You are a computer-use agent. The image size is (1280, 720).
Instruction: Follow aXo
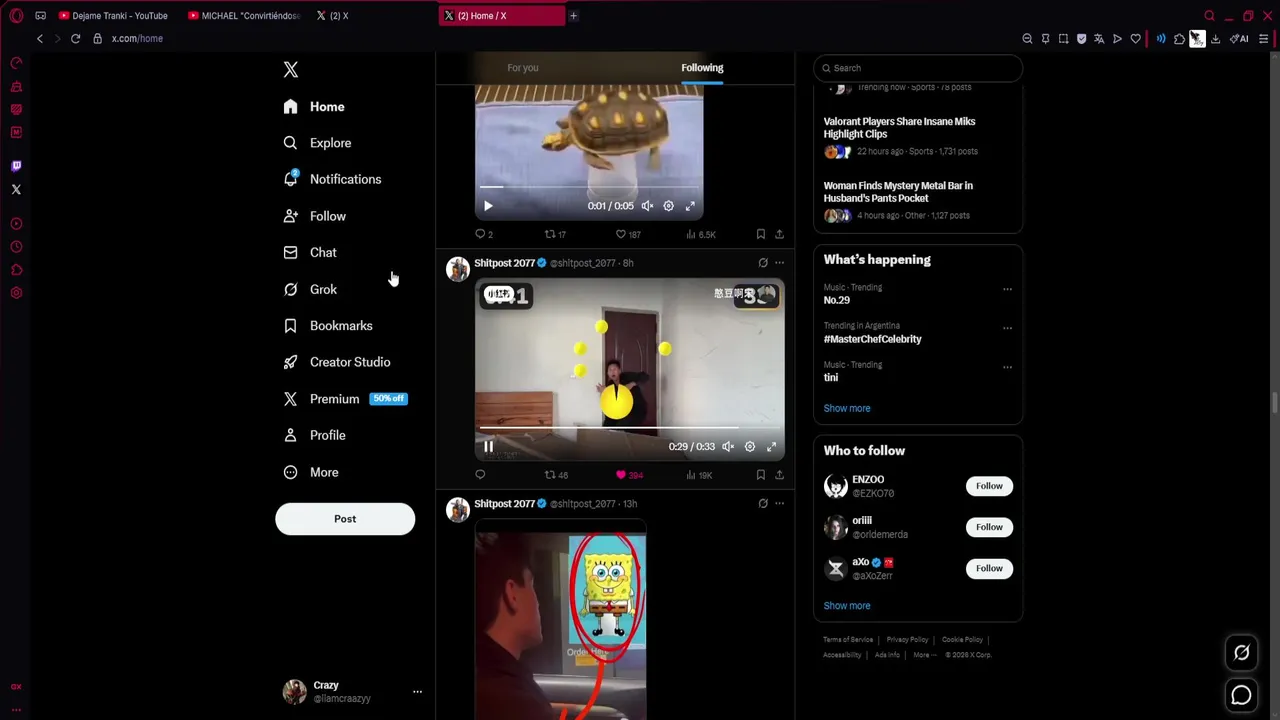point(989,568)
